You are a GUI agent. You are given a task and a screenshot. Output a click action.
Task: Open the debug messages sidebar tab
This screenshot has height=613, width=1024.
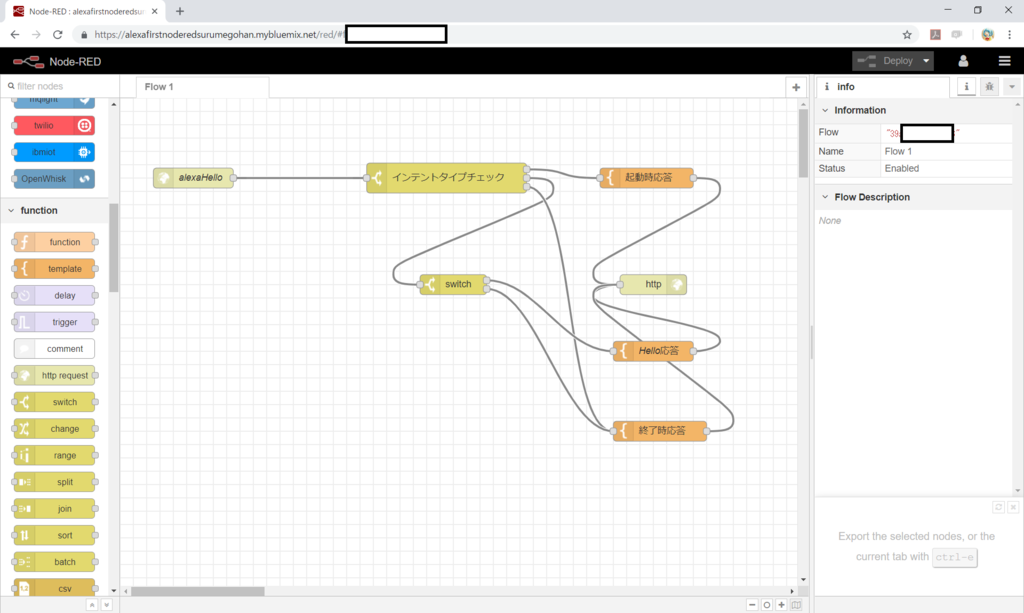coord(989,87)
